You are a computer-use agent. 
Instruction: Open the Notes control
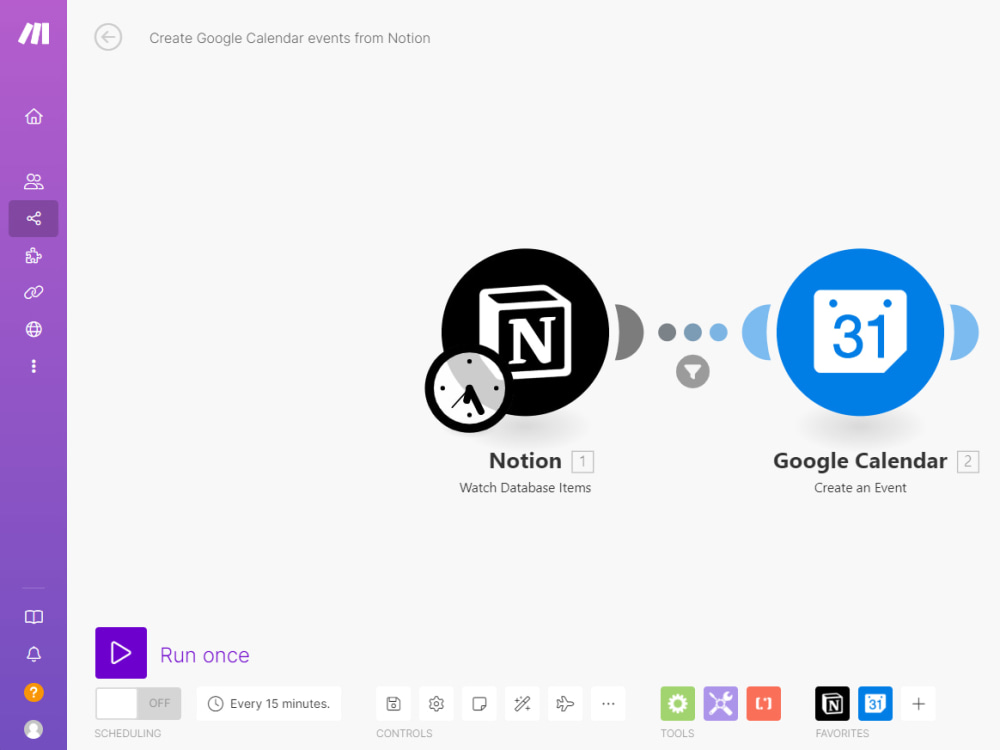479,703
